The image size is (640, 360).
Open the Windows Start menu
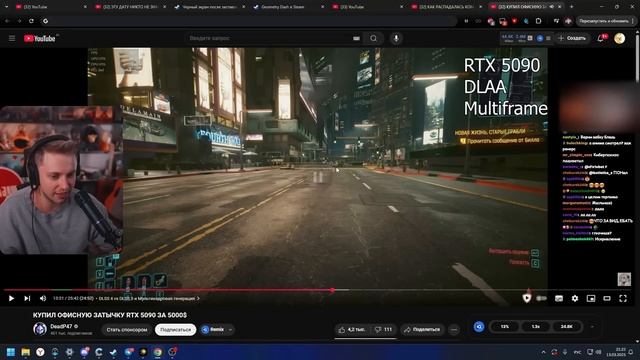pos(11,352)
